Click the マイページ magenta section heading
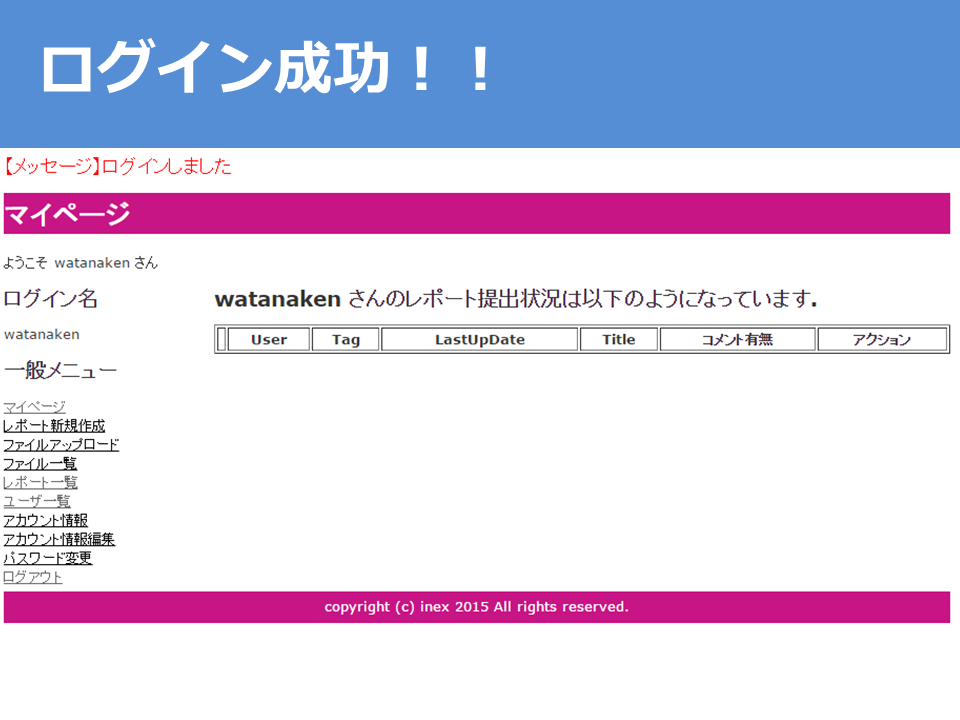The width and height of the screenshot is (960, 720). [476, 214]
